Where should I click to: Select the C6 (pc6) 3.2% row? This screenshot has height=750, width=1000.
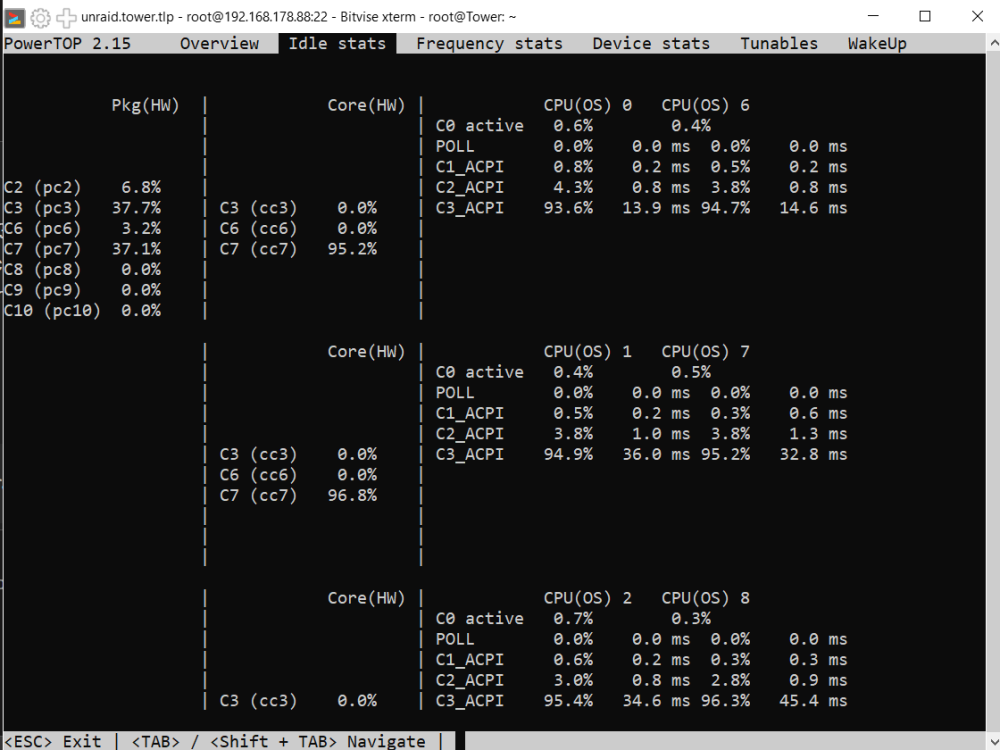[x=82, y=228]
